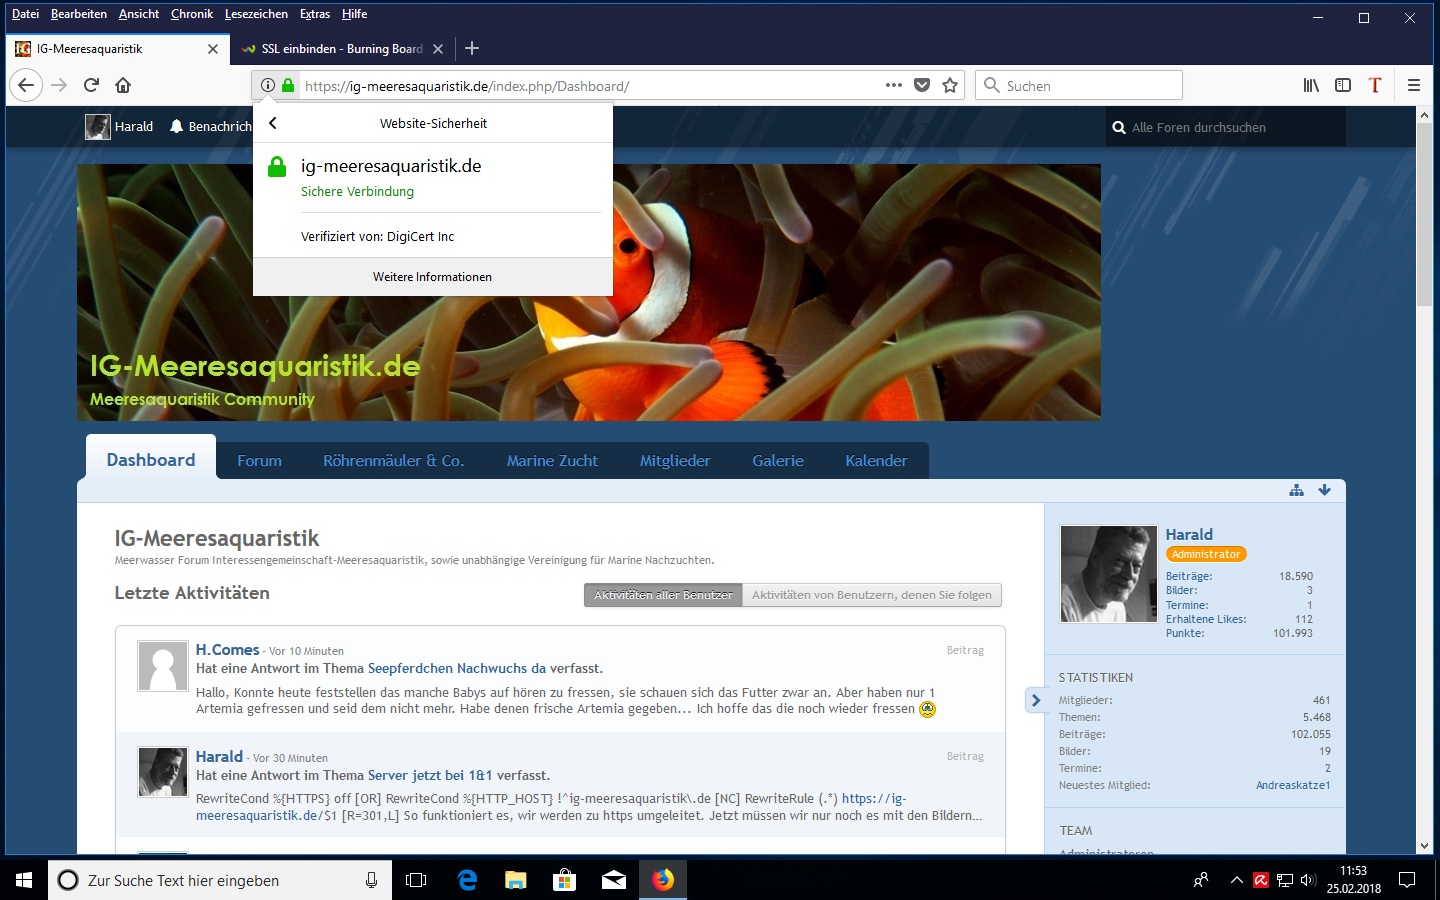Click the 'Weitere Informationen' button
The width and height of the screenshot is (1440, 900).
point(432,277)
